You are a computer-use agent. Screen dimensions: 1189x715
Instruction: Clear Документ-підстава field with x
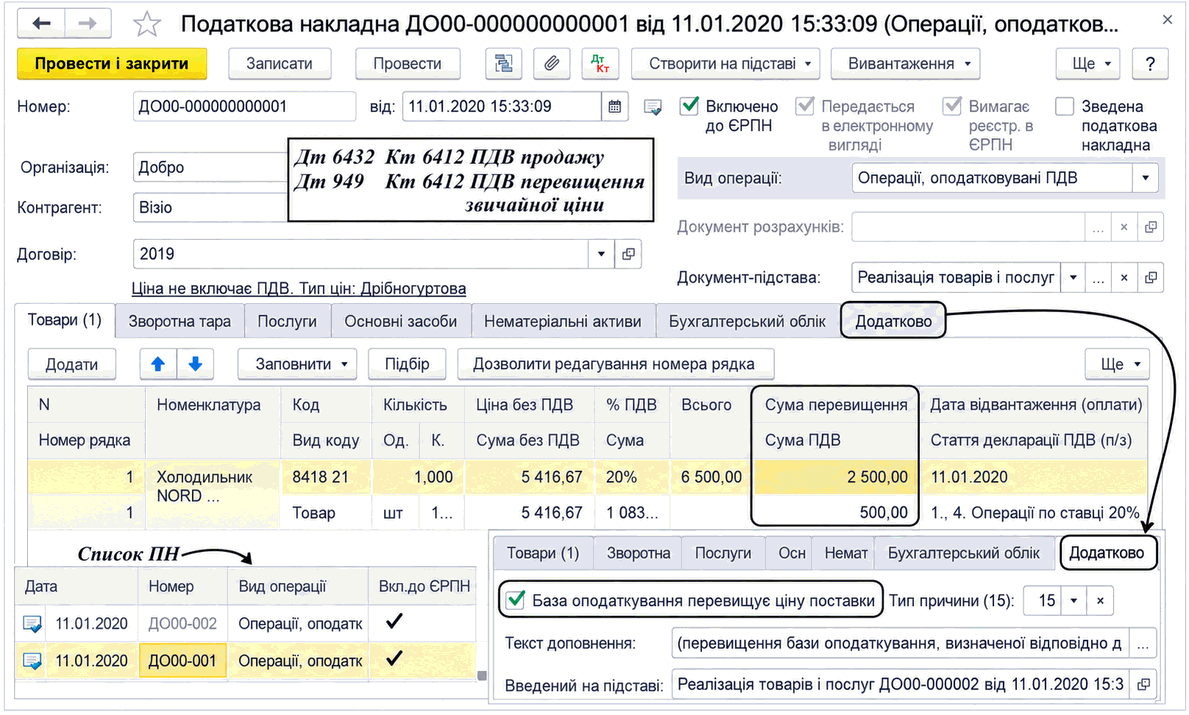tap(1124, 278)
